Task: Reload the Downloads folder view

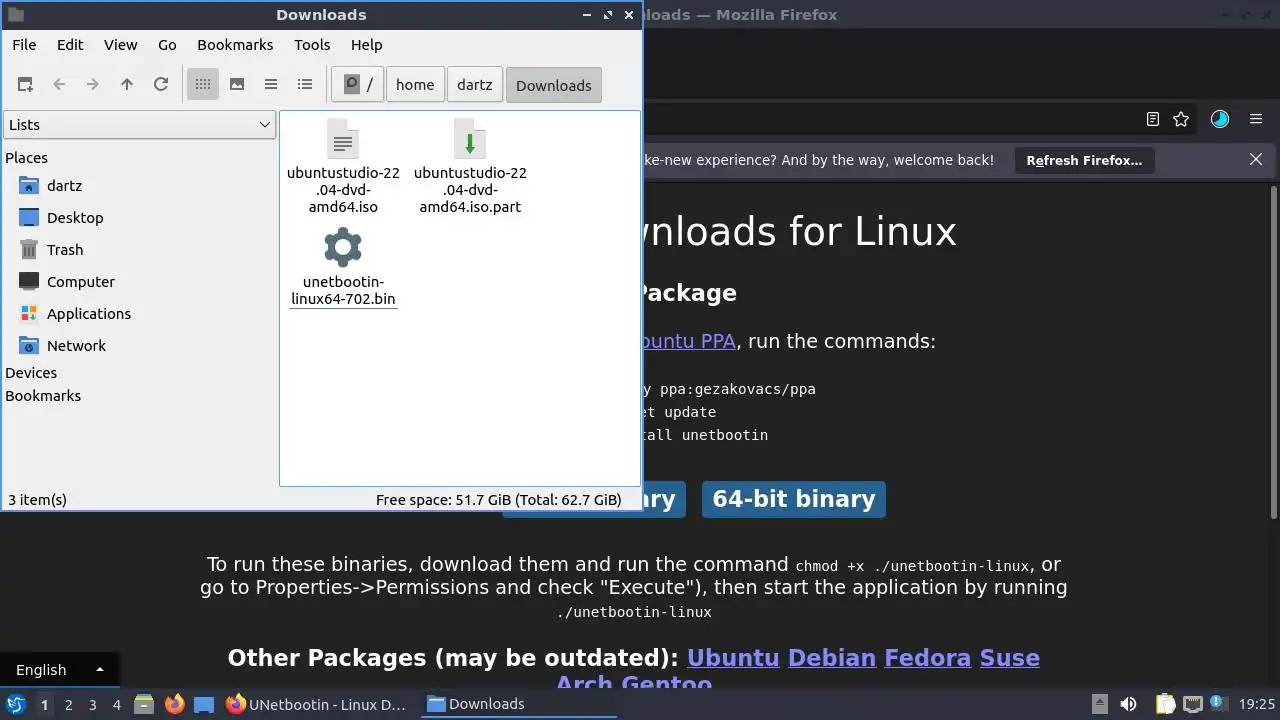Action: pyautogui.click(x=161, y=85)
